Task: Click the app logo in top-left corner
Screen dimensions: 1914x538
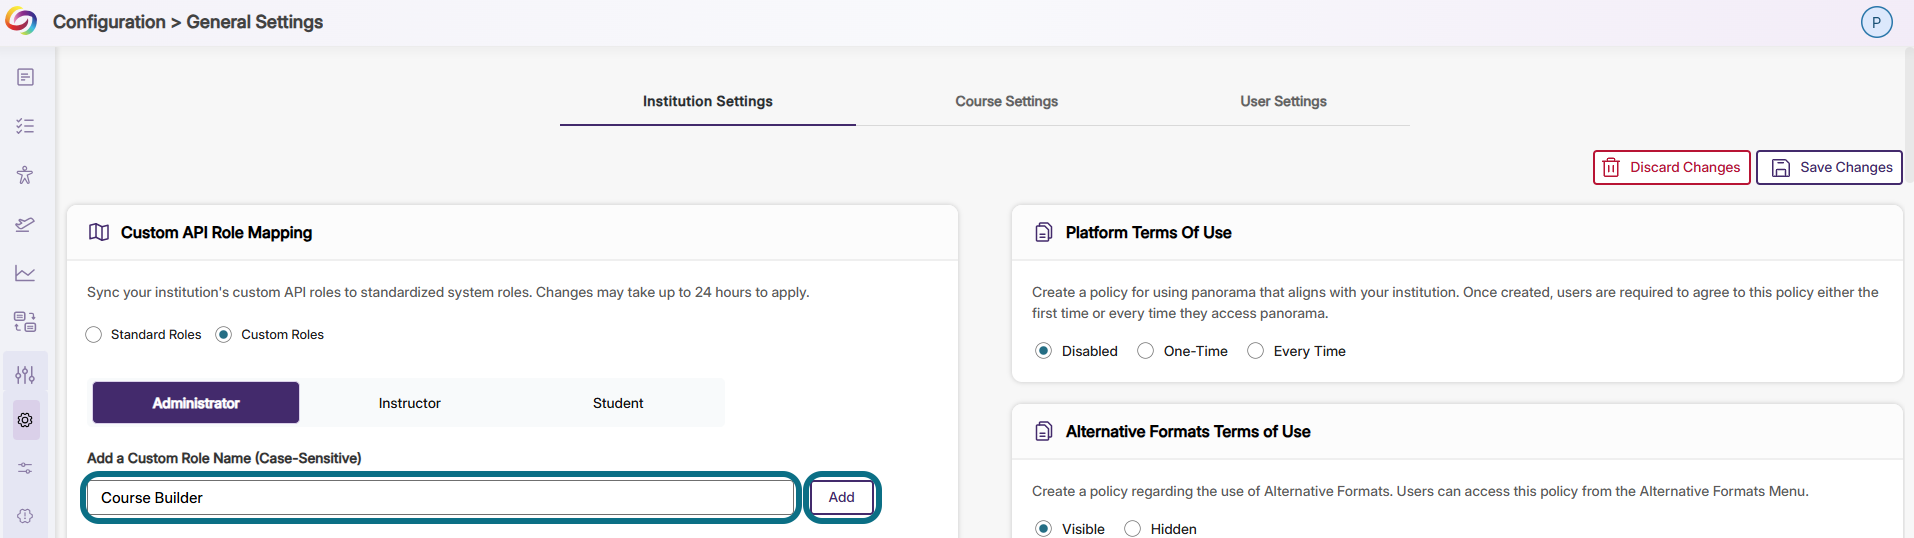Action: [21, 21]
